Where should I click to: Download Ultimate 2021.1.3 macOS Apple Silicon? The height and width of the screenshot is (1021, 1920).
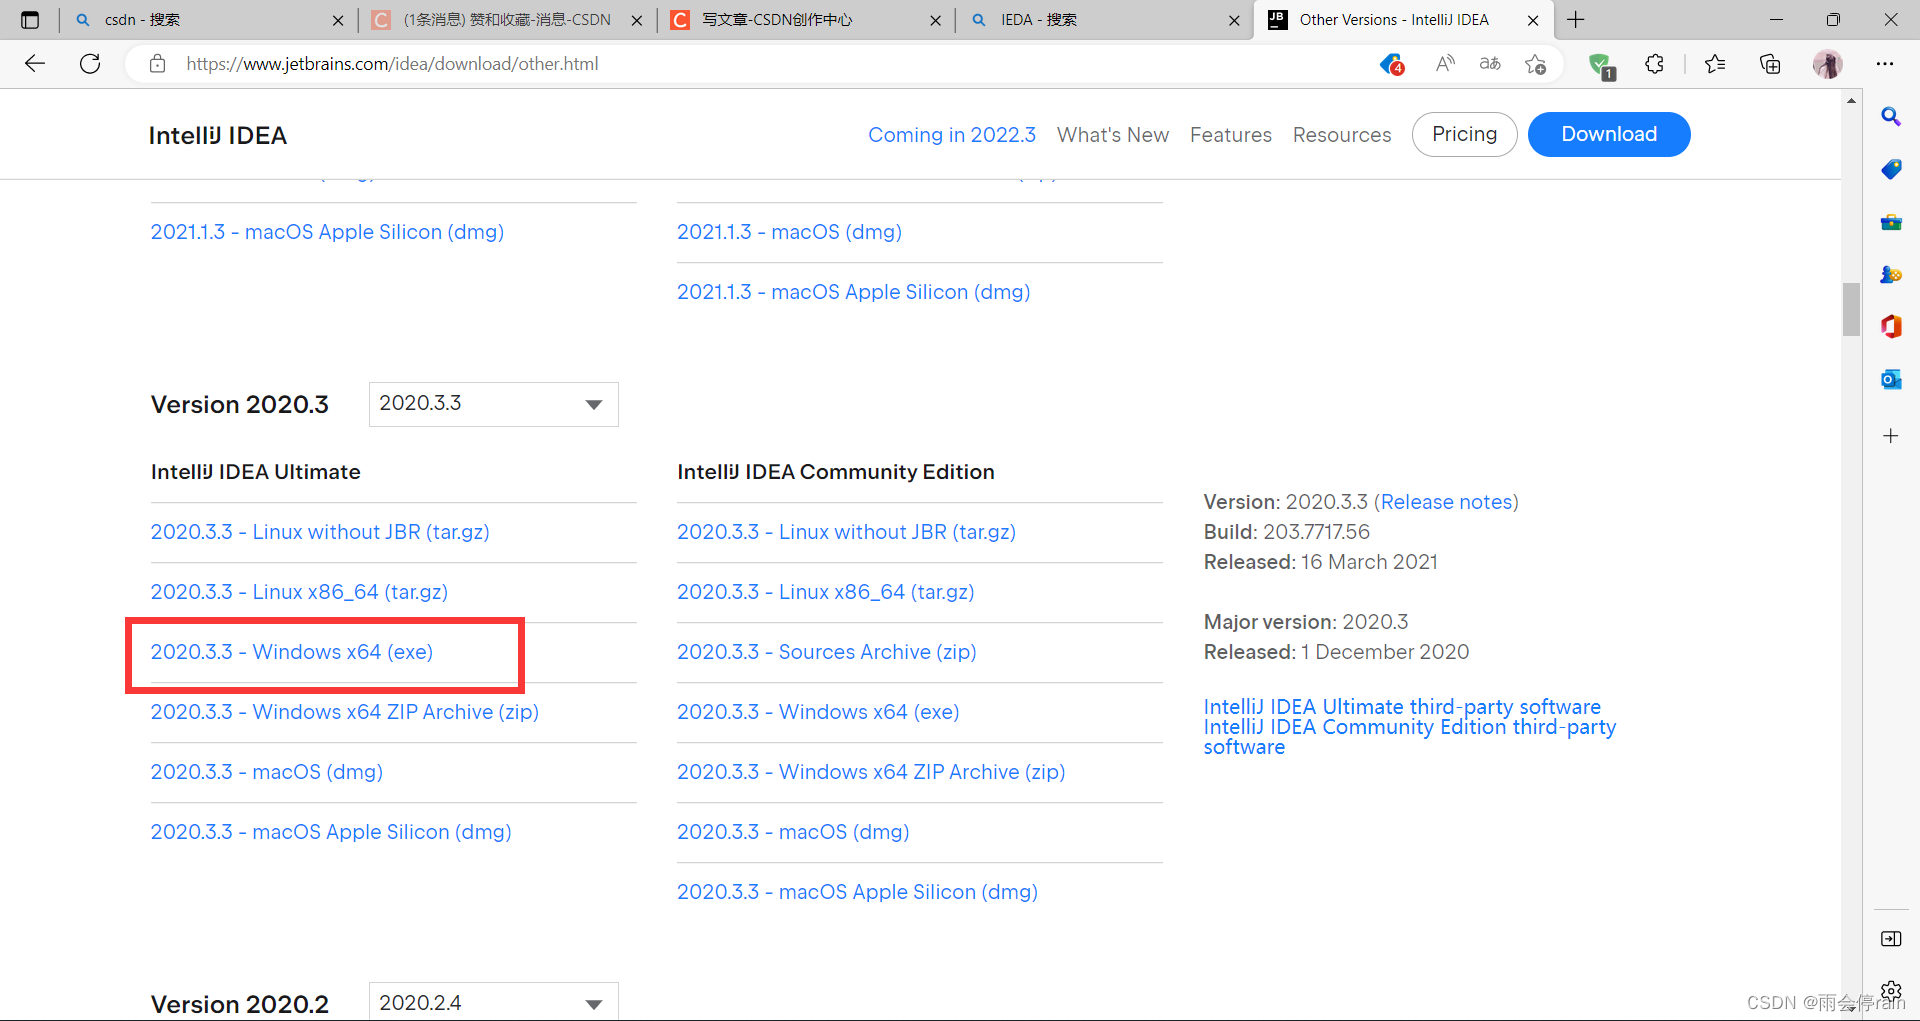pos(327,232)
